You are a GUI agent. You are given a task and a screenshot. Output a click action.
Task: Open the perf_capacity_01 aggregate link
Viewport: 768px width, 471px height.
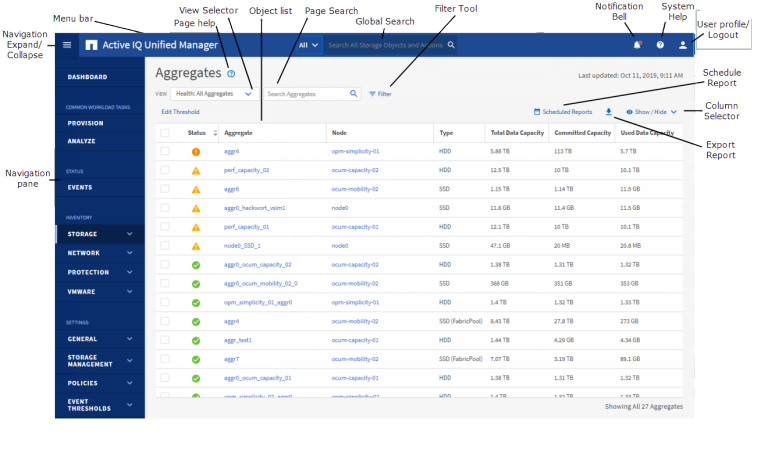coord(246,227)
